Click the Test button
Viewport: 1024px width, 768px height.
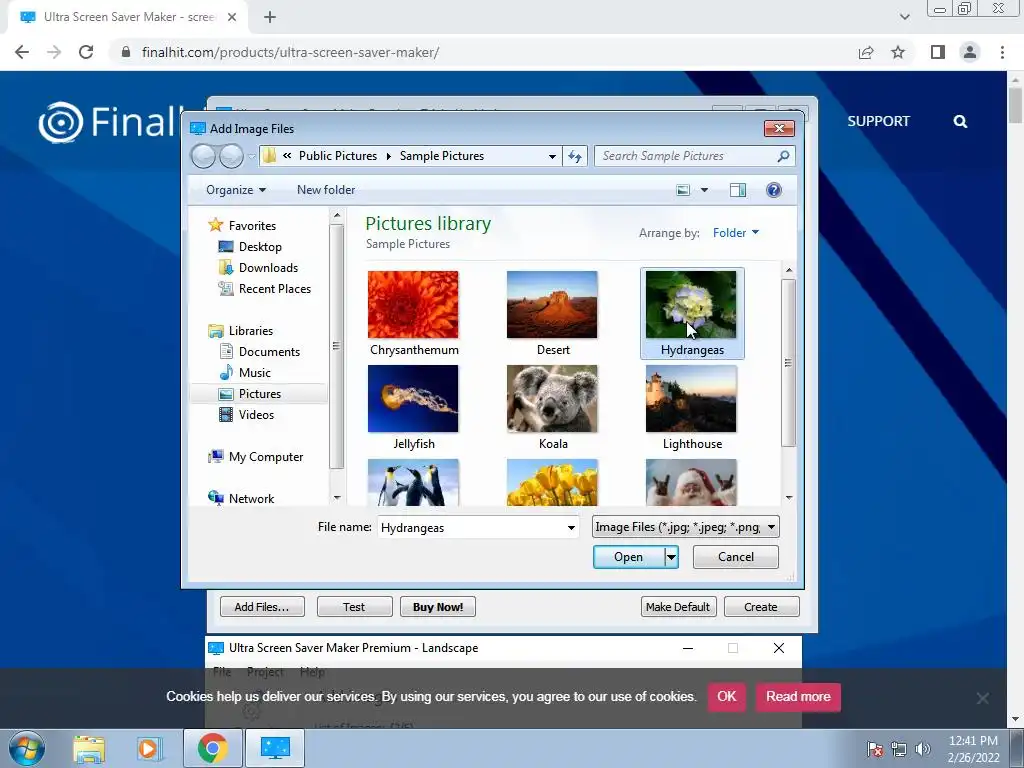coord(354,607)
